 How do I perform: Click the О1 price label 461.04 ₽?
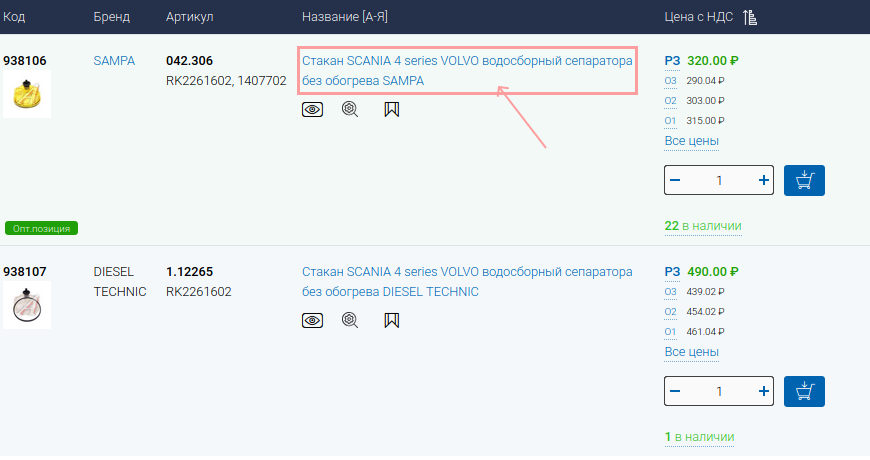point(670,332)
